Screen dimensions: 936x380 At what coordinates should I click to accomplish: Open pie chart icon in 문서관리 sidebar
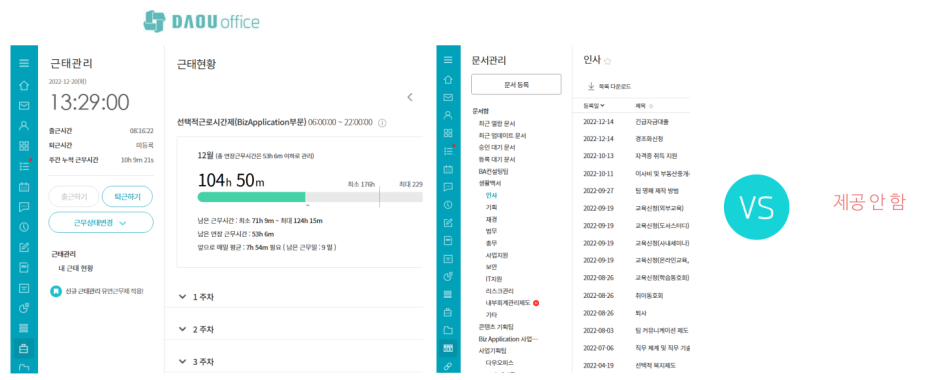click(448, 276)
